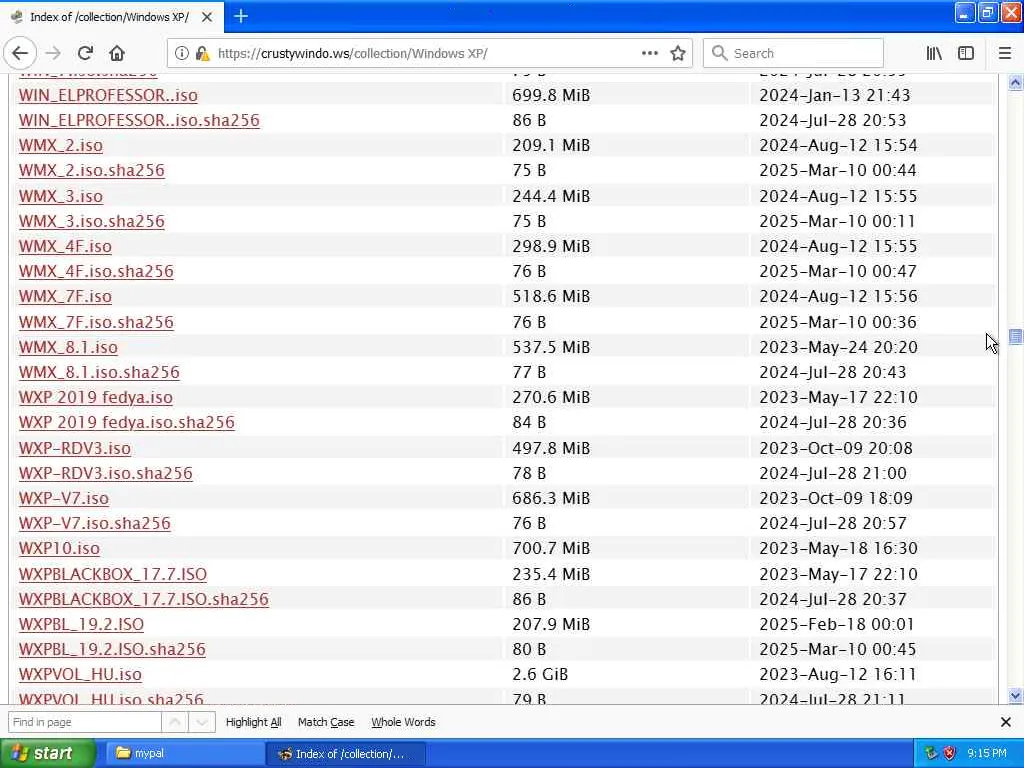Download WXP10.iso

tap(59, 549)
